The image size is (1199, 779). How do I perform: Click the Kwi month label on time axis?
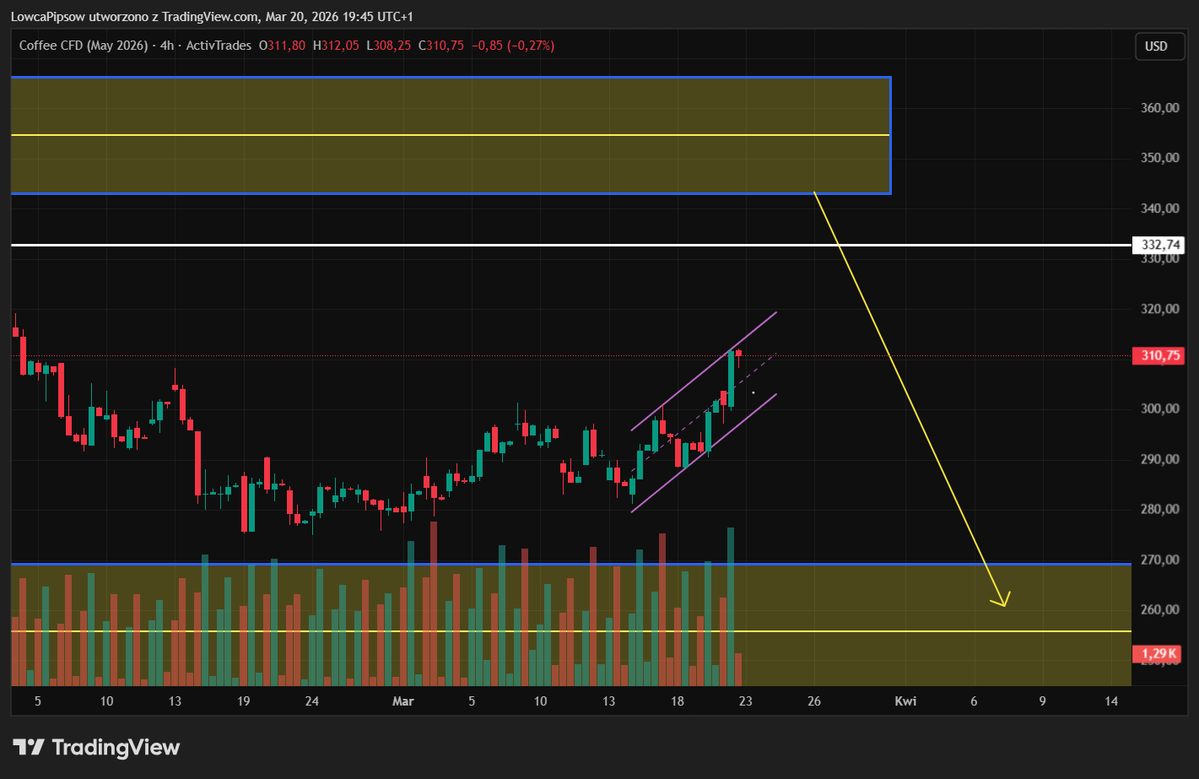click(905, 701)
